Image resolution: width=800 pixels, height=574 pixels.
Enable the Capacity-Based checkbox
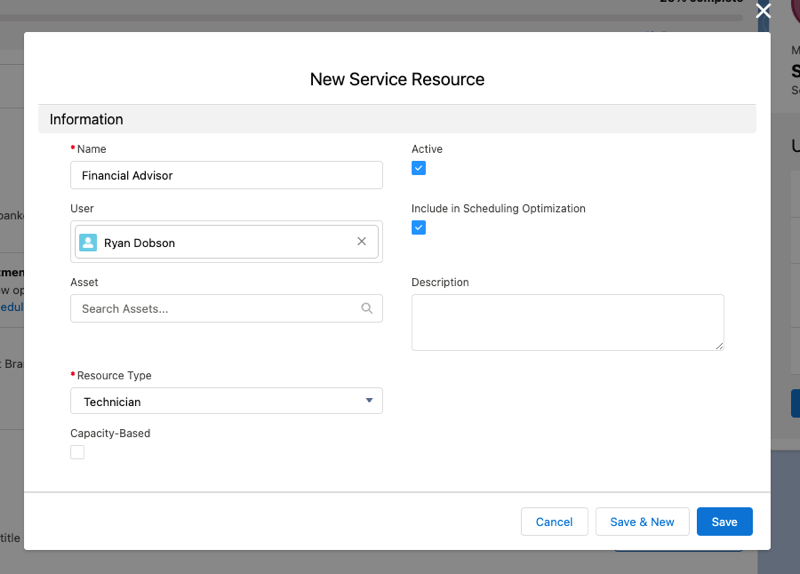(78, 452)
